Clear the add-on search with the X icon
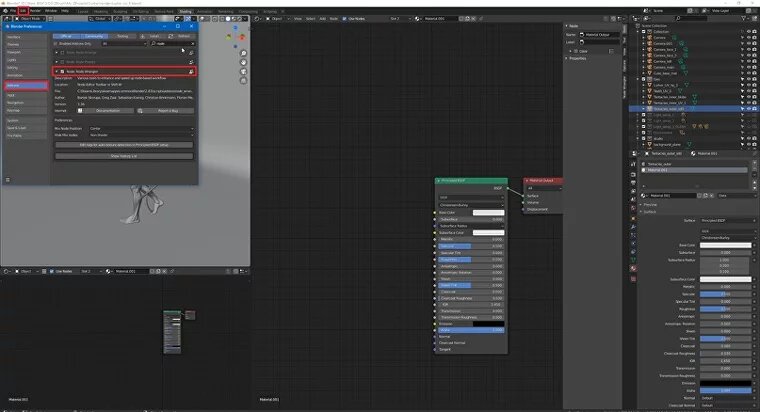Screen dimensions: 760x412 click(x=192, y=44)
